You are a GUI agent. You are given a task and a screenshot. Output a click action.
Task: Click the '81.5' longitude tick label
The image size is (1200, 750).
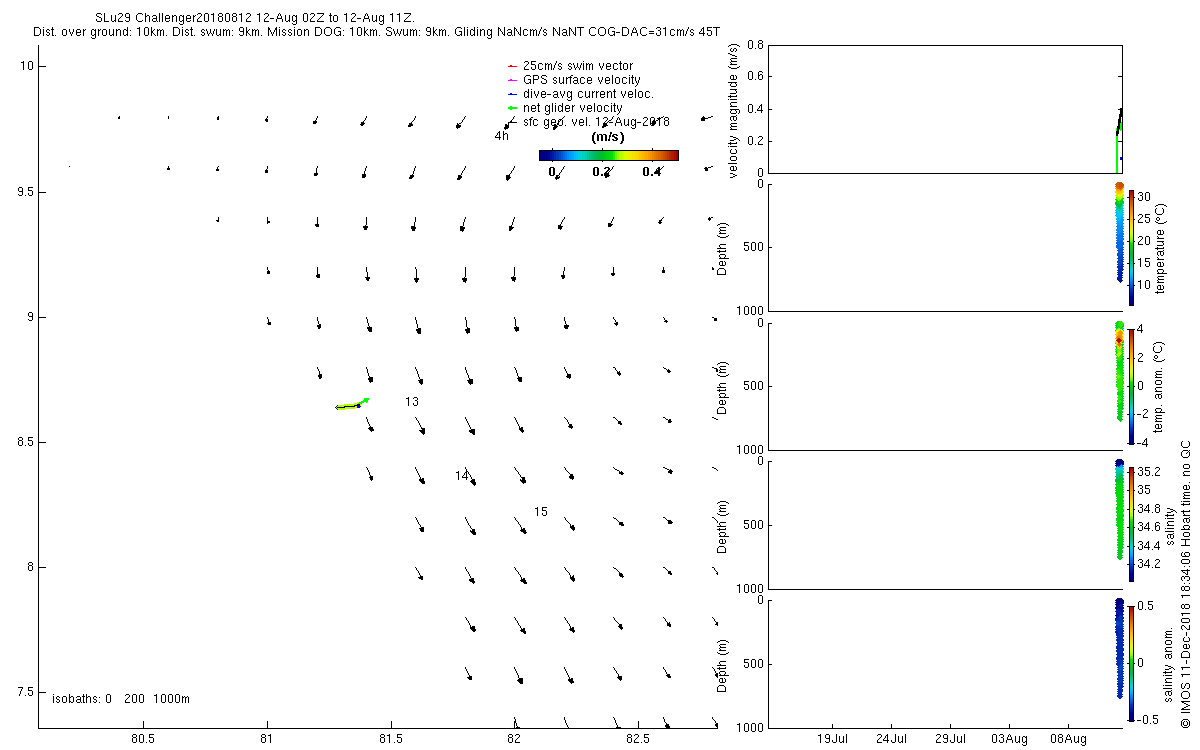390,740
